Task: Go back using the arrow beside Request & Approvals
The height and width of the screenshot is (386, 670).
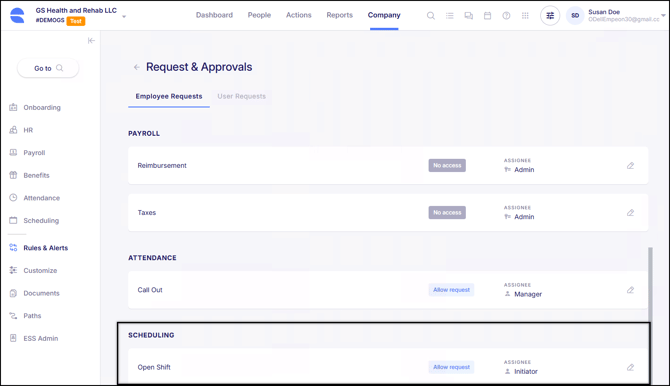Action: (136, 67)
